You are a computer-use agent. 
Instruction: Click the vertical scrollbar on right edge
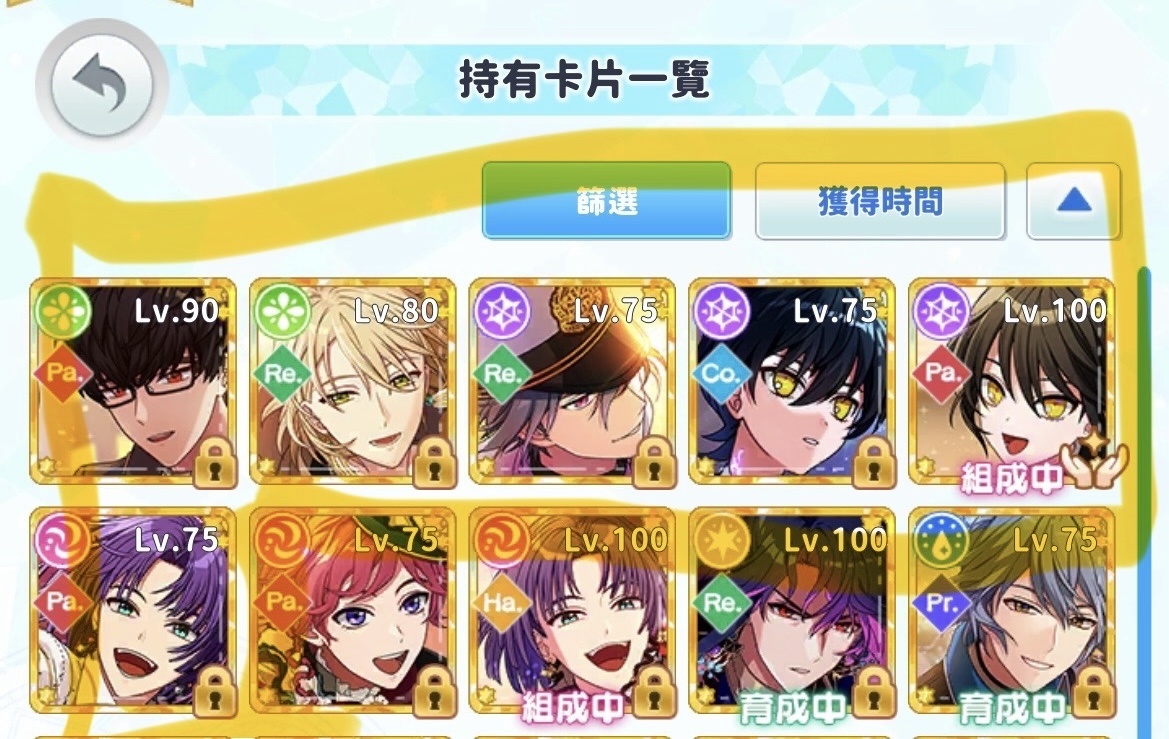point(1144,500)
